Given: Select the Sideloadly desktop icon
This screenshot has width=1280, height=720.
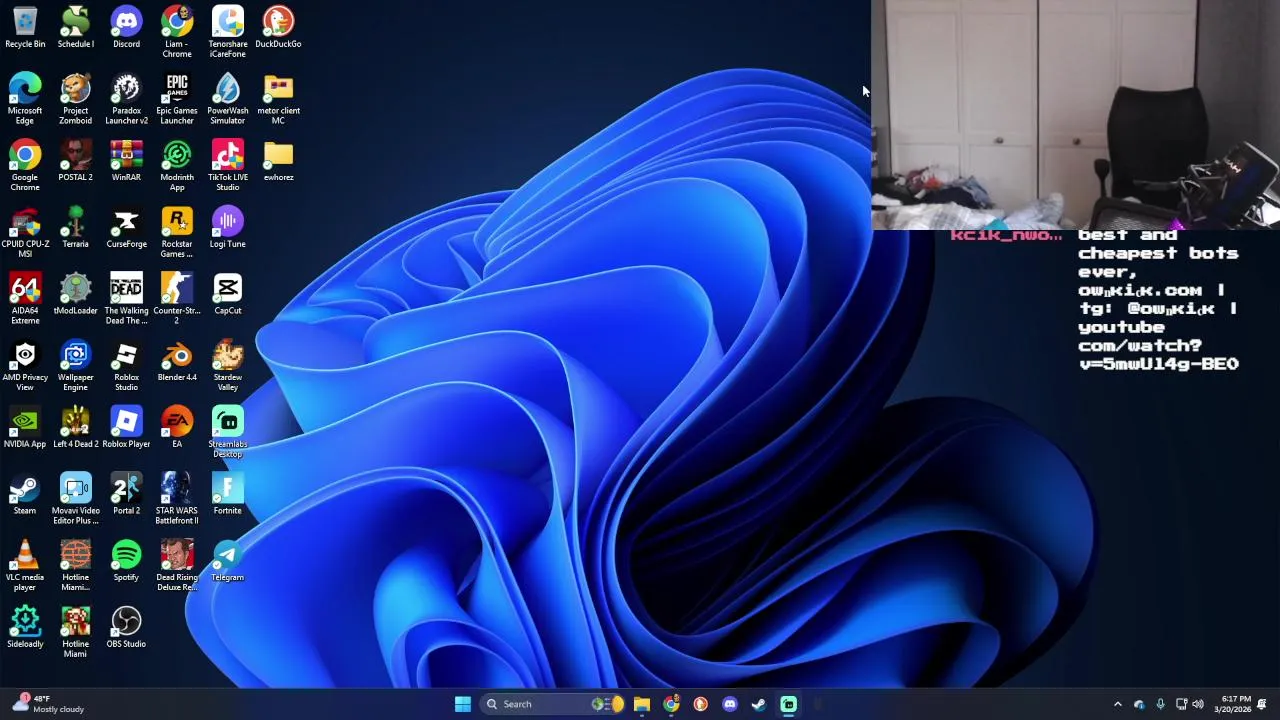Looking at the screenshot, I should (25, 628).
